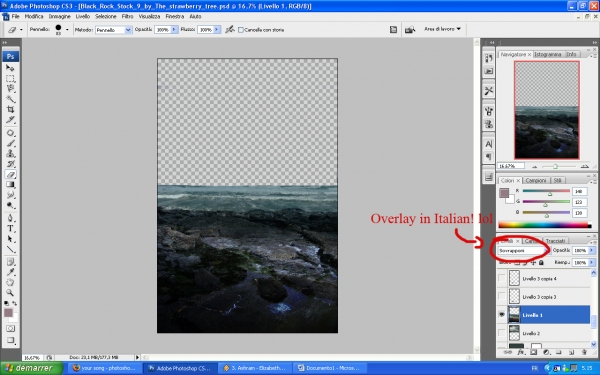Image resolution: width=600 pixels, height=375 pixels.
Task: Enable airbrush mode in options bar
Action: [x=230, y=29]
